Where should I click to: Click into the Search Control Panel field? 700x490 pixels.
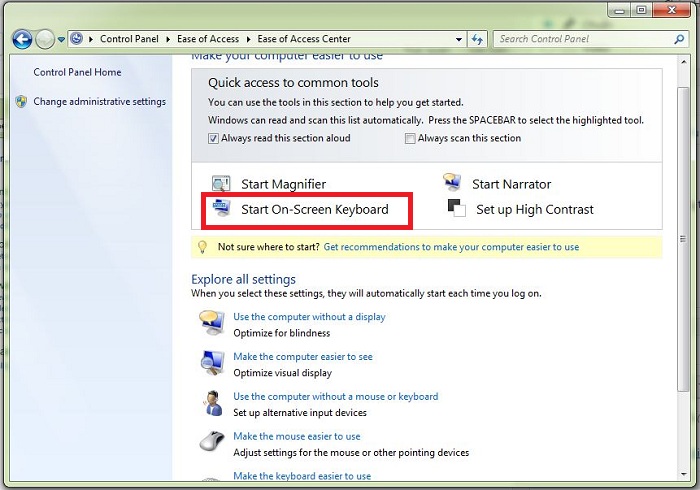(582, 39)
